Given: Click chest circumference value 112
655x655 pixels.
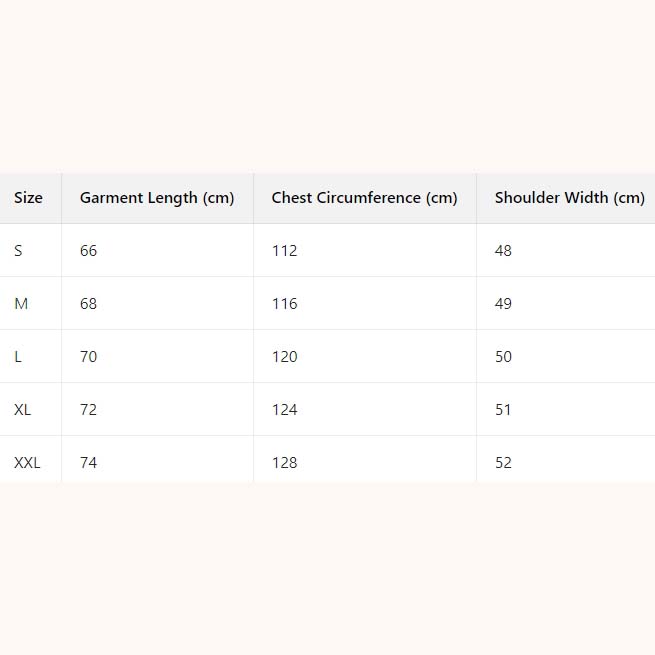Looking at the screenshot, I should [x=285, y=251].
